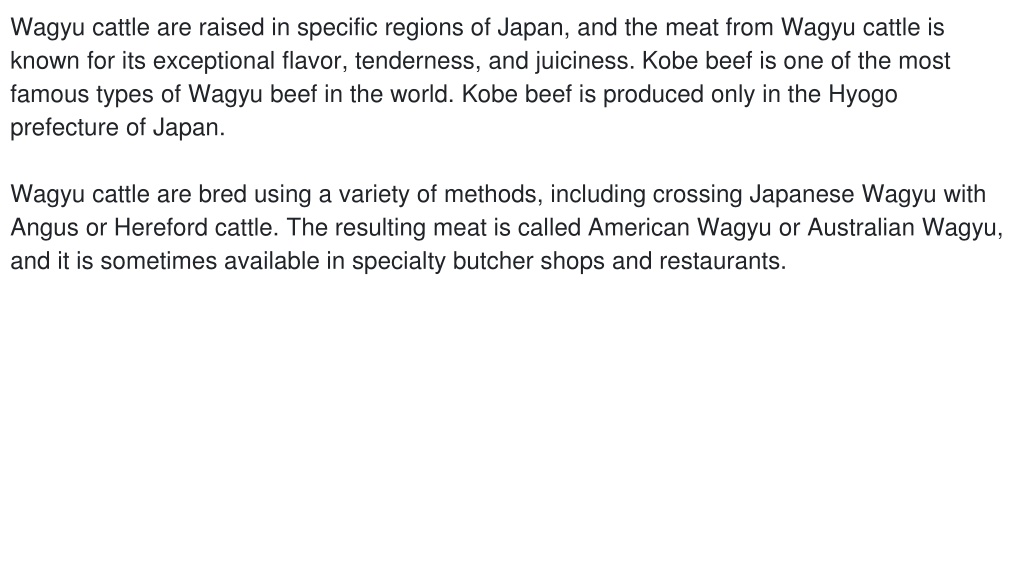Click the word "famous" in the first paragraph
Screen dimensions: 1024x576
[x=50, y=94]
